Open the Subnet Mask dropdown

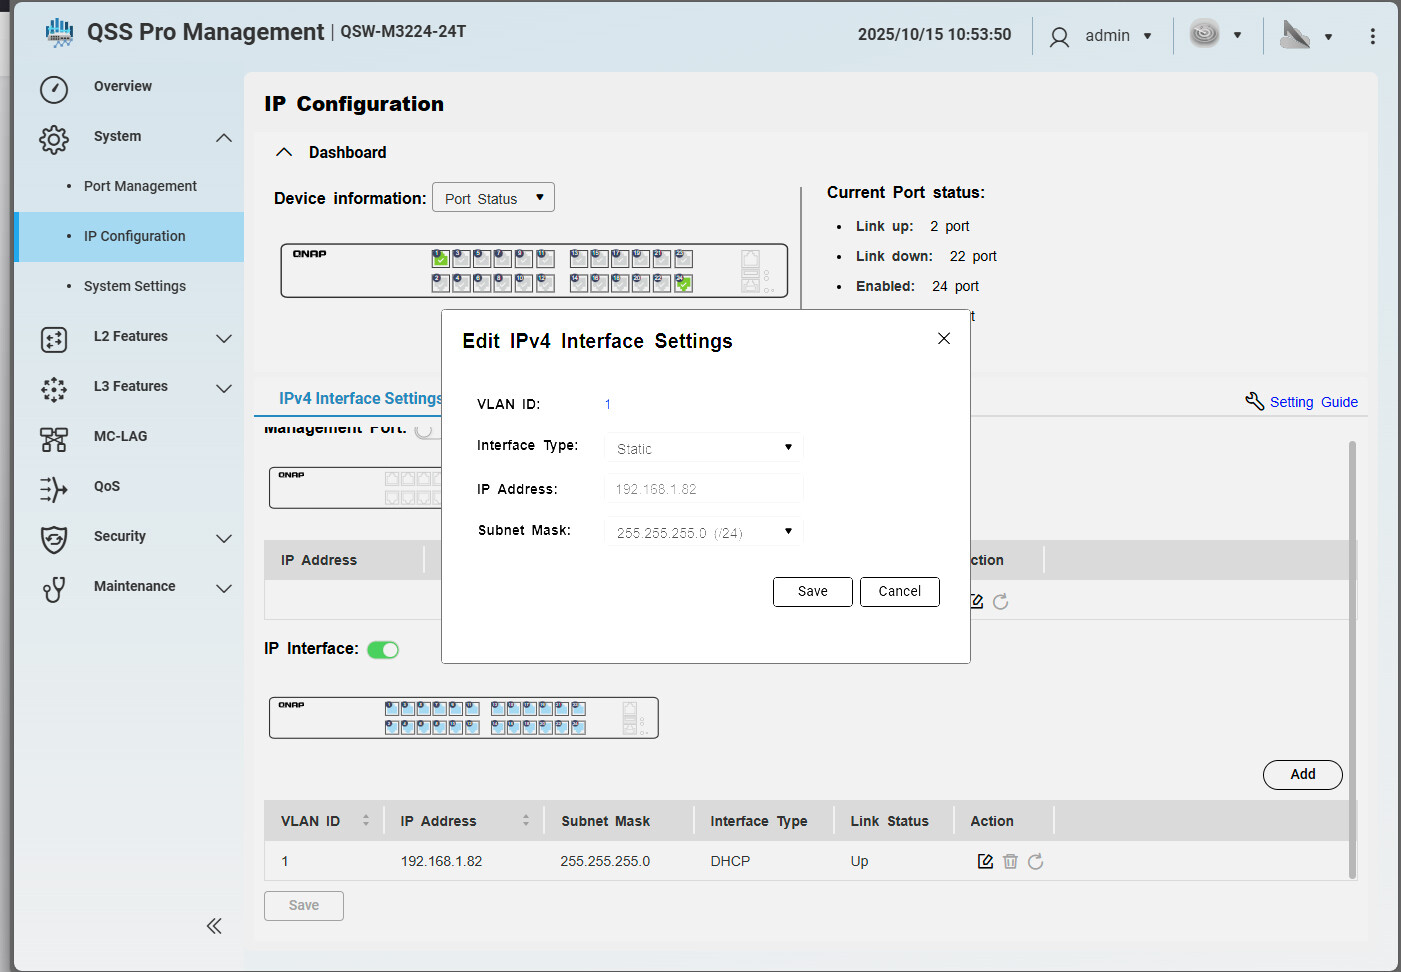[x=703, y=532]
